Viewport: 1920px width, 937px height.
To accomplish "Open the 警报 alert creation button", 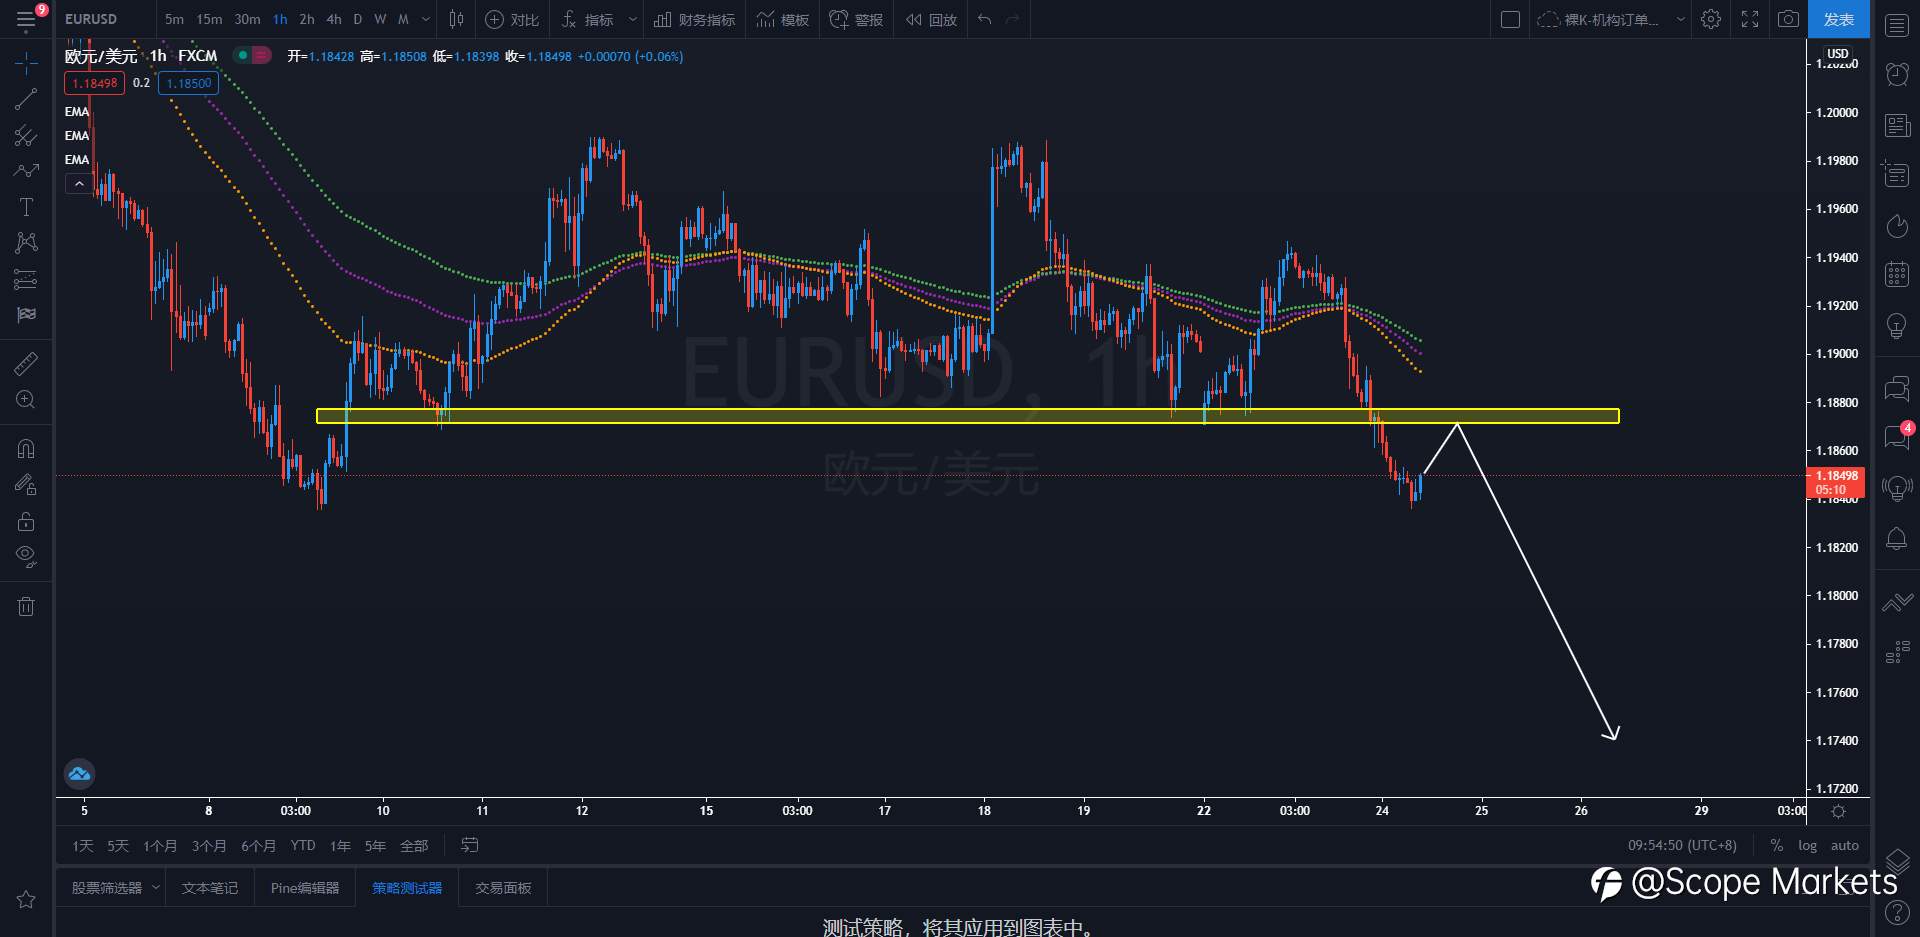I will 857,19.
